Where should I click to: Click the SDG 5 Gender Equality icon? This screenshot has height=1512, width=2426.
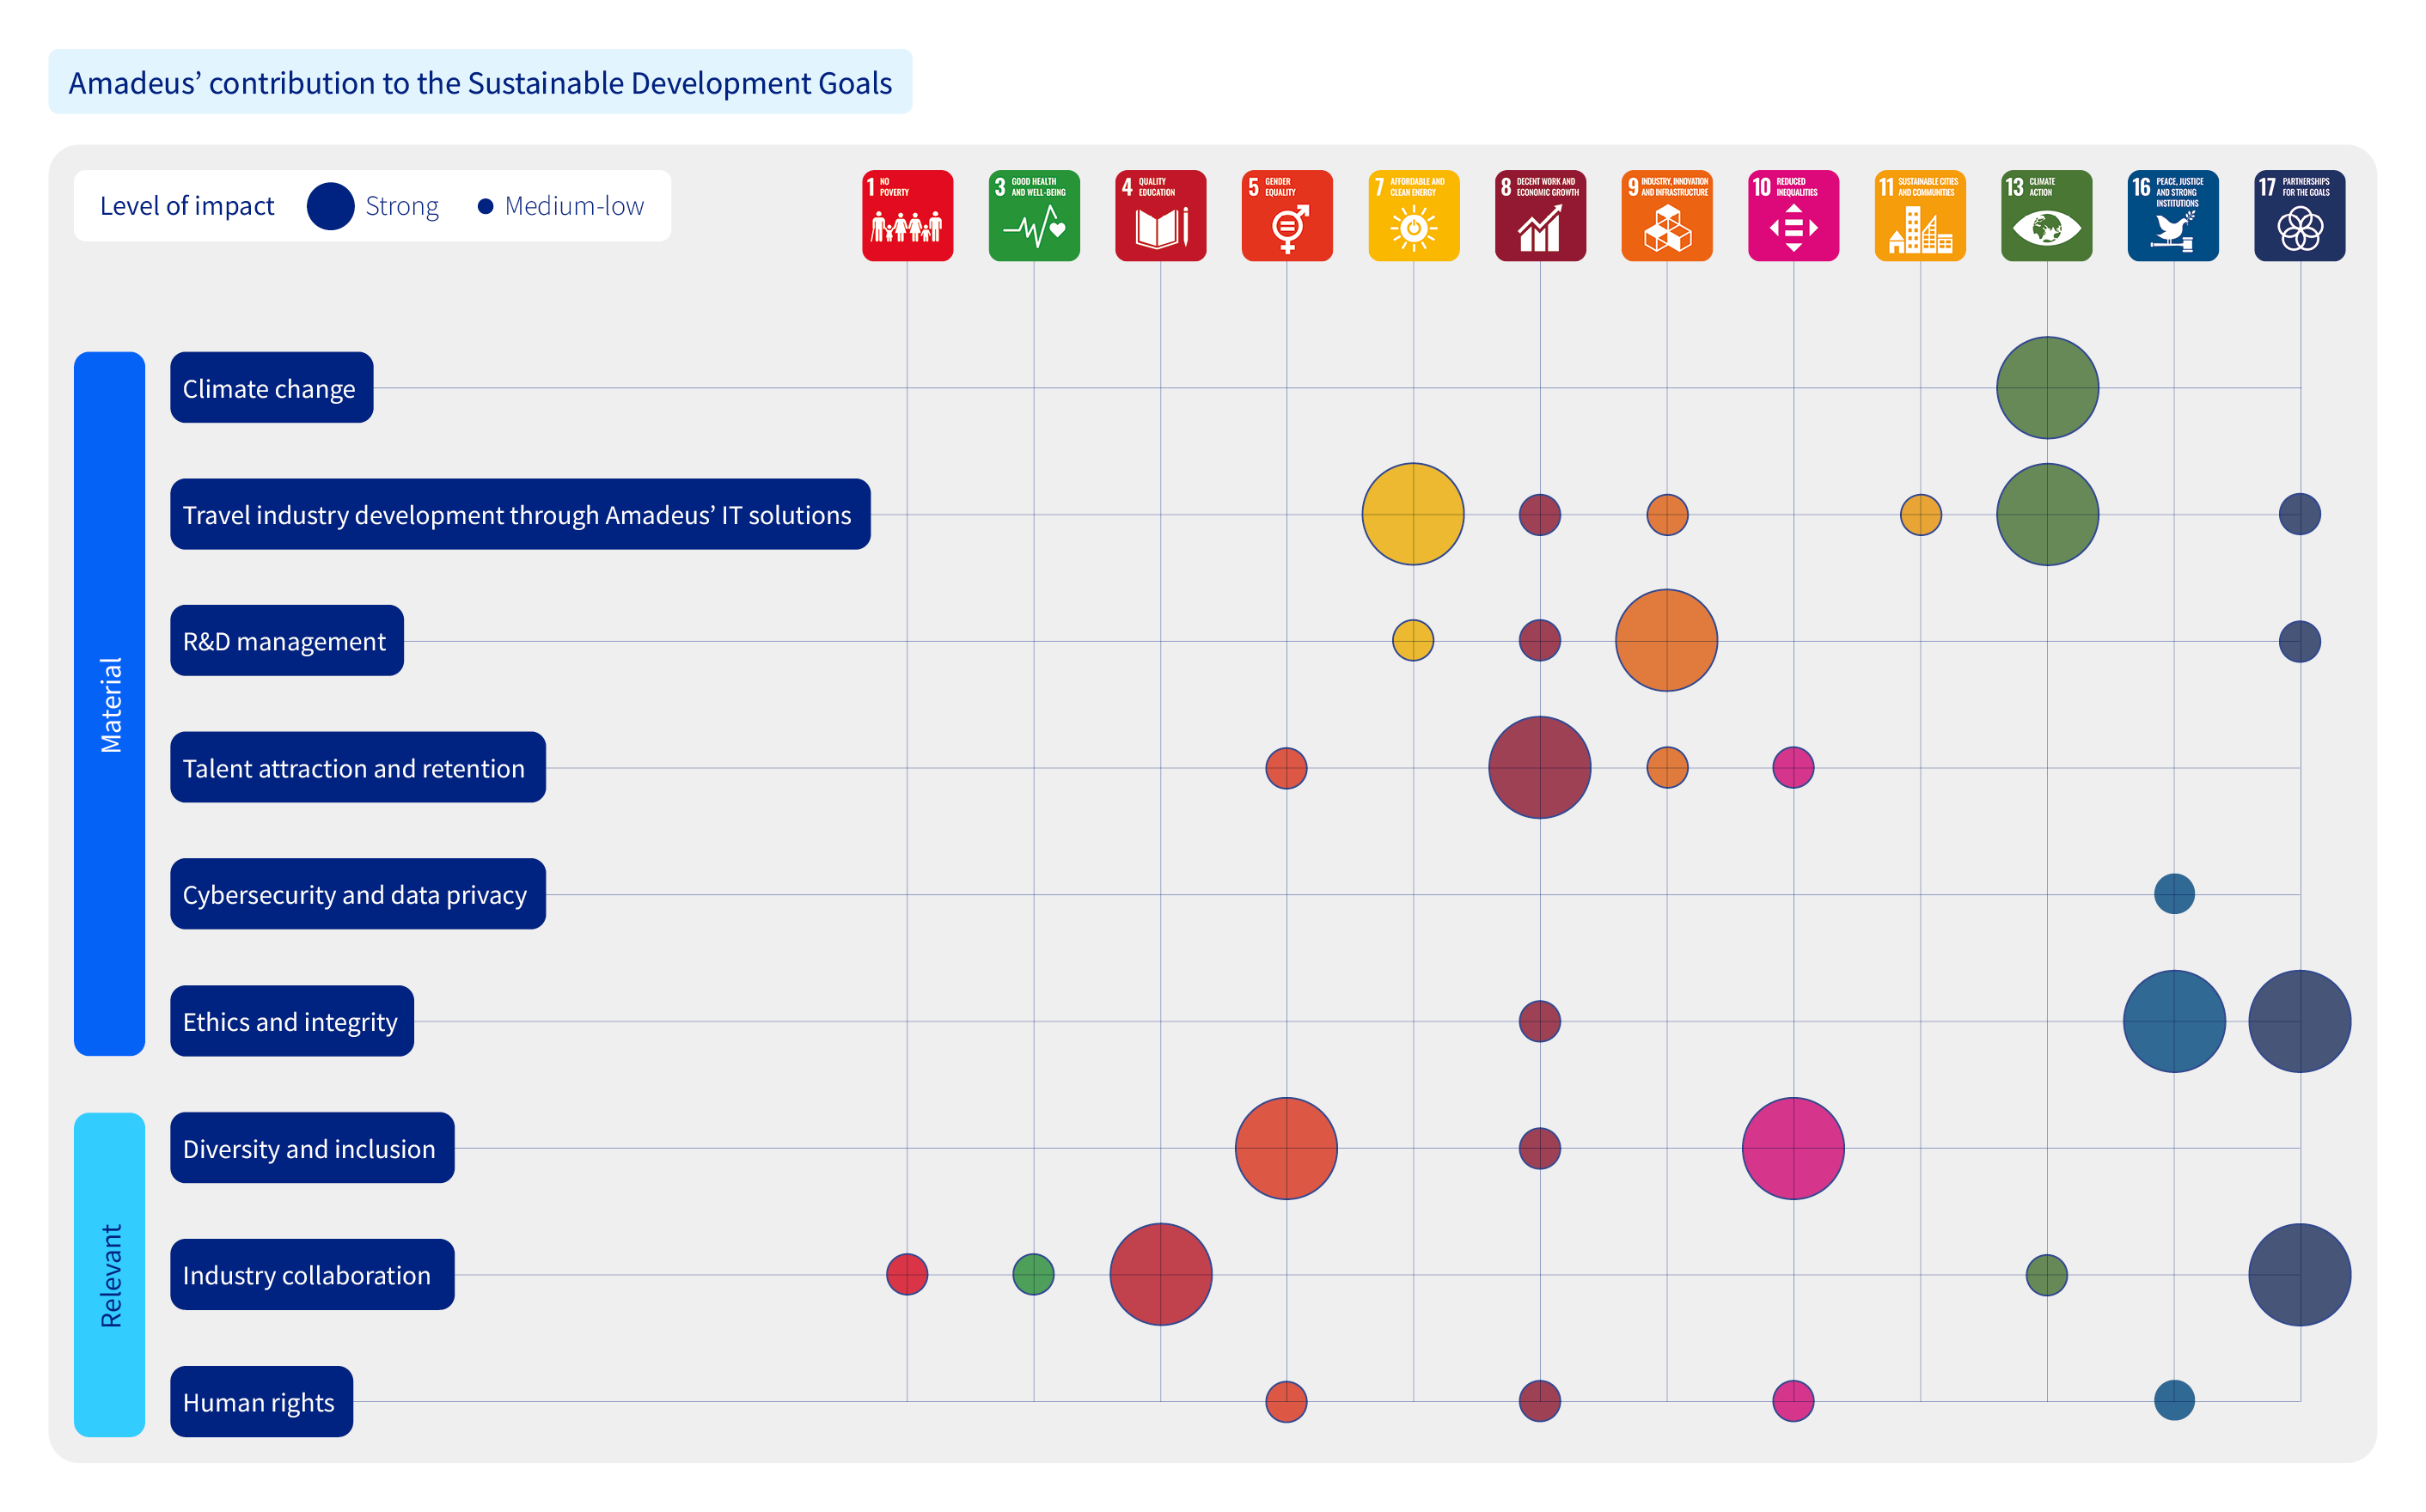pyautogui.click(x=1287, y=215)
